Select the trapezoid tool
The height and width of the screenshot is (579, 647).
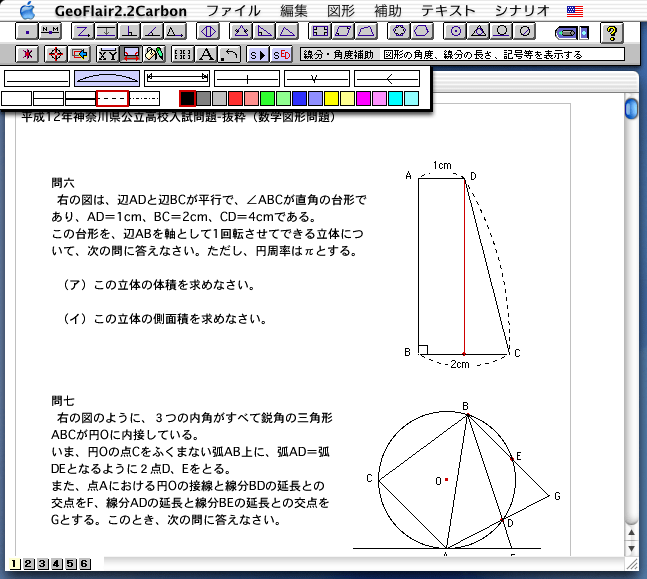coord(366,32)
